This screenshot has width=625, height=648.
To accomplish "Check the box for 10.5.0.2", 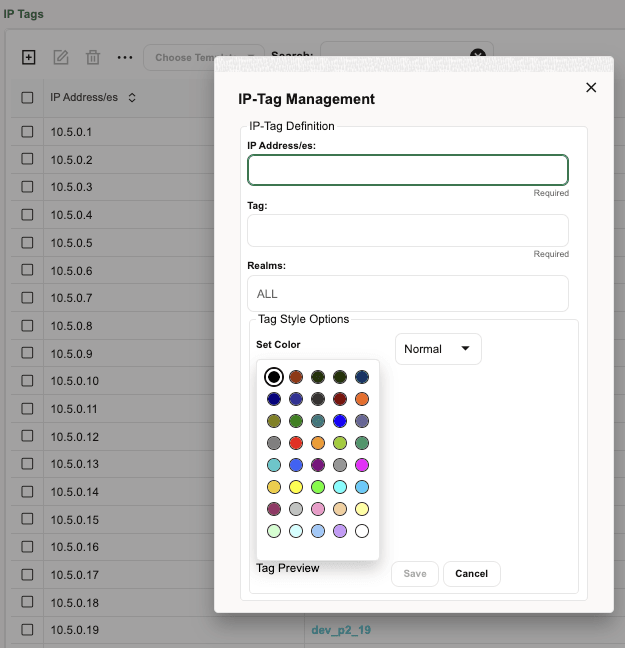I will (27, 159).
